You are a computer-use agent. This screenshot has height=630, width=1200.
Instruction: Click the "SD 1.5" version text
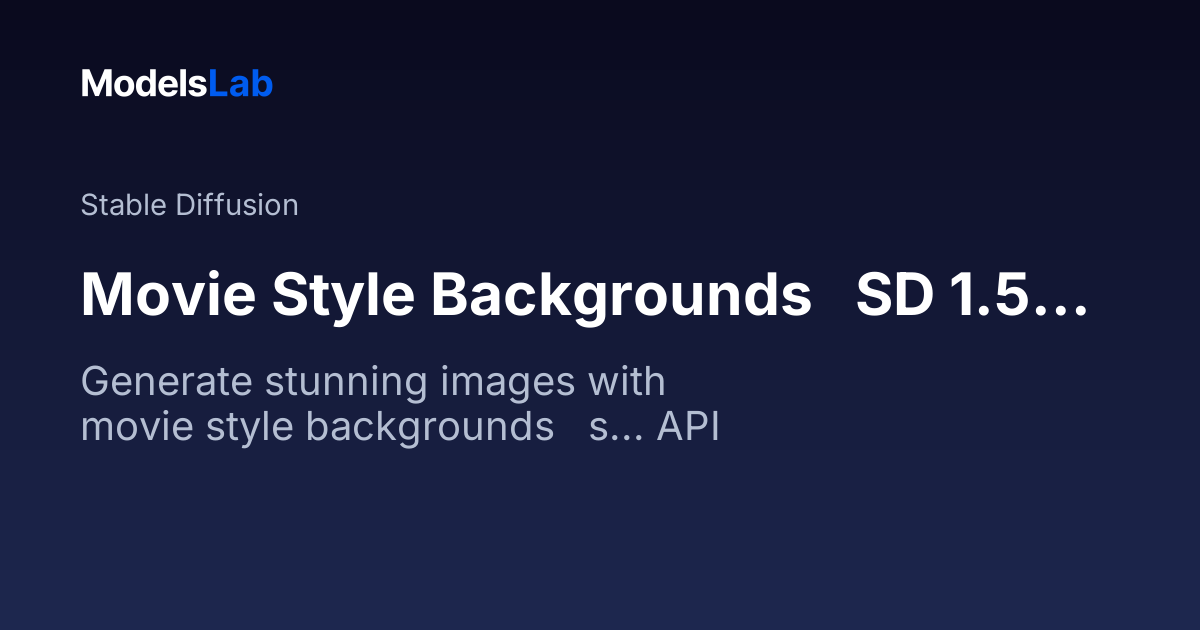942,295
